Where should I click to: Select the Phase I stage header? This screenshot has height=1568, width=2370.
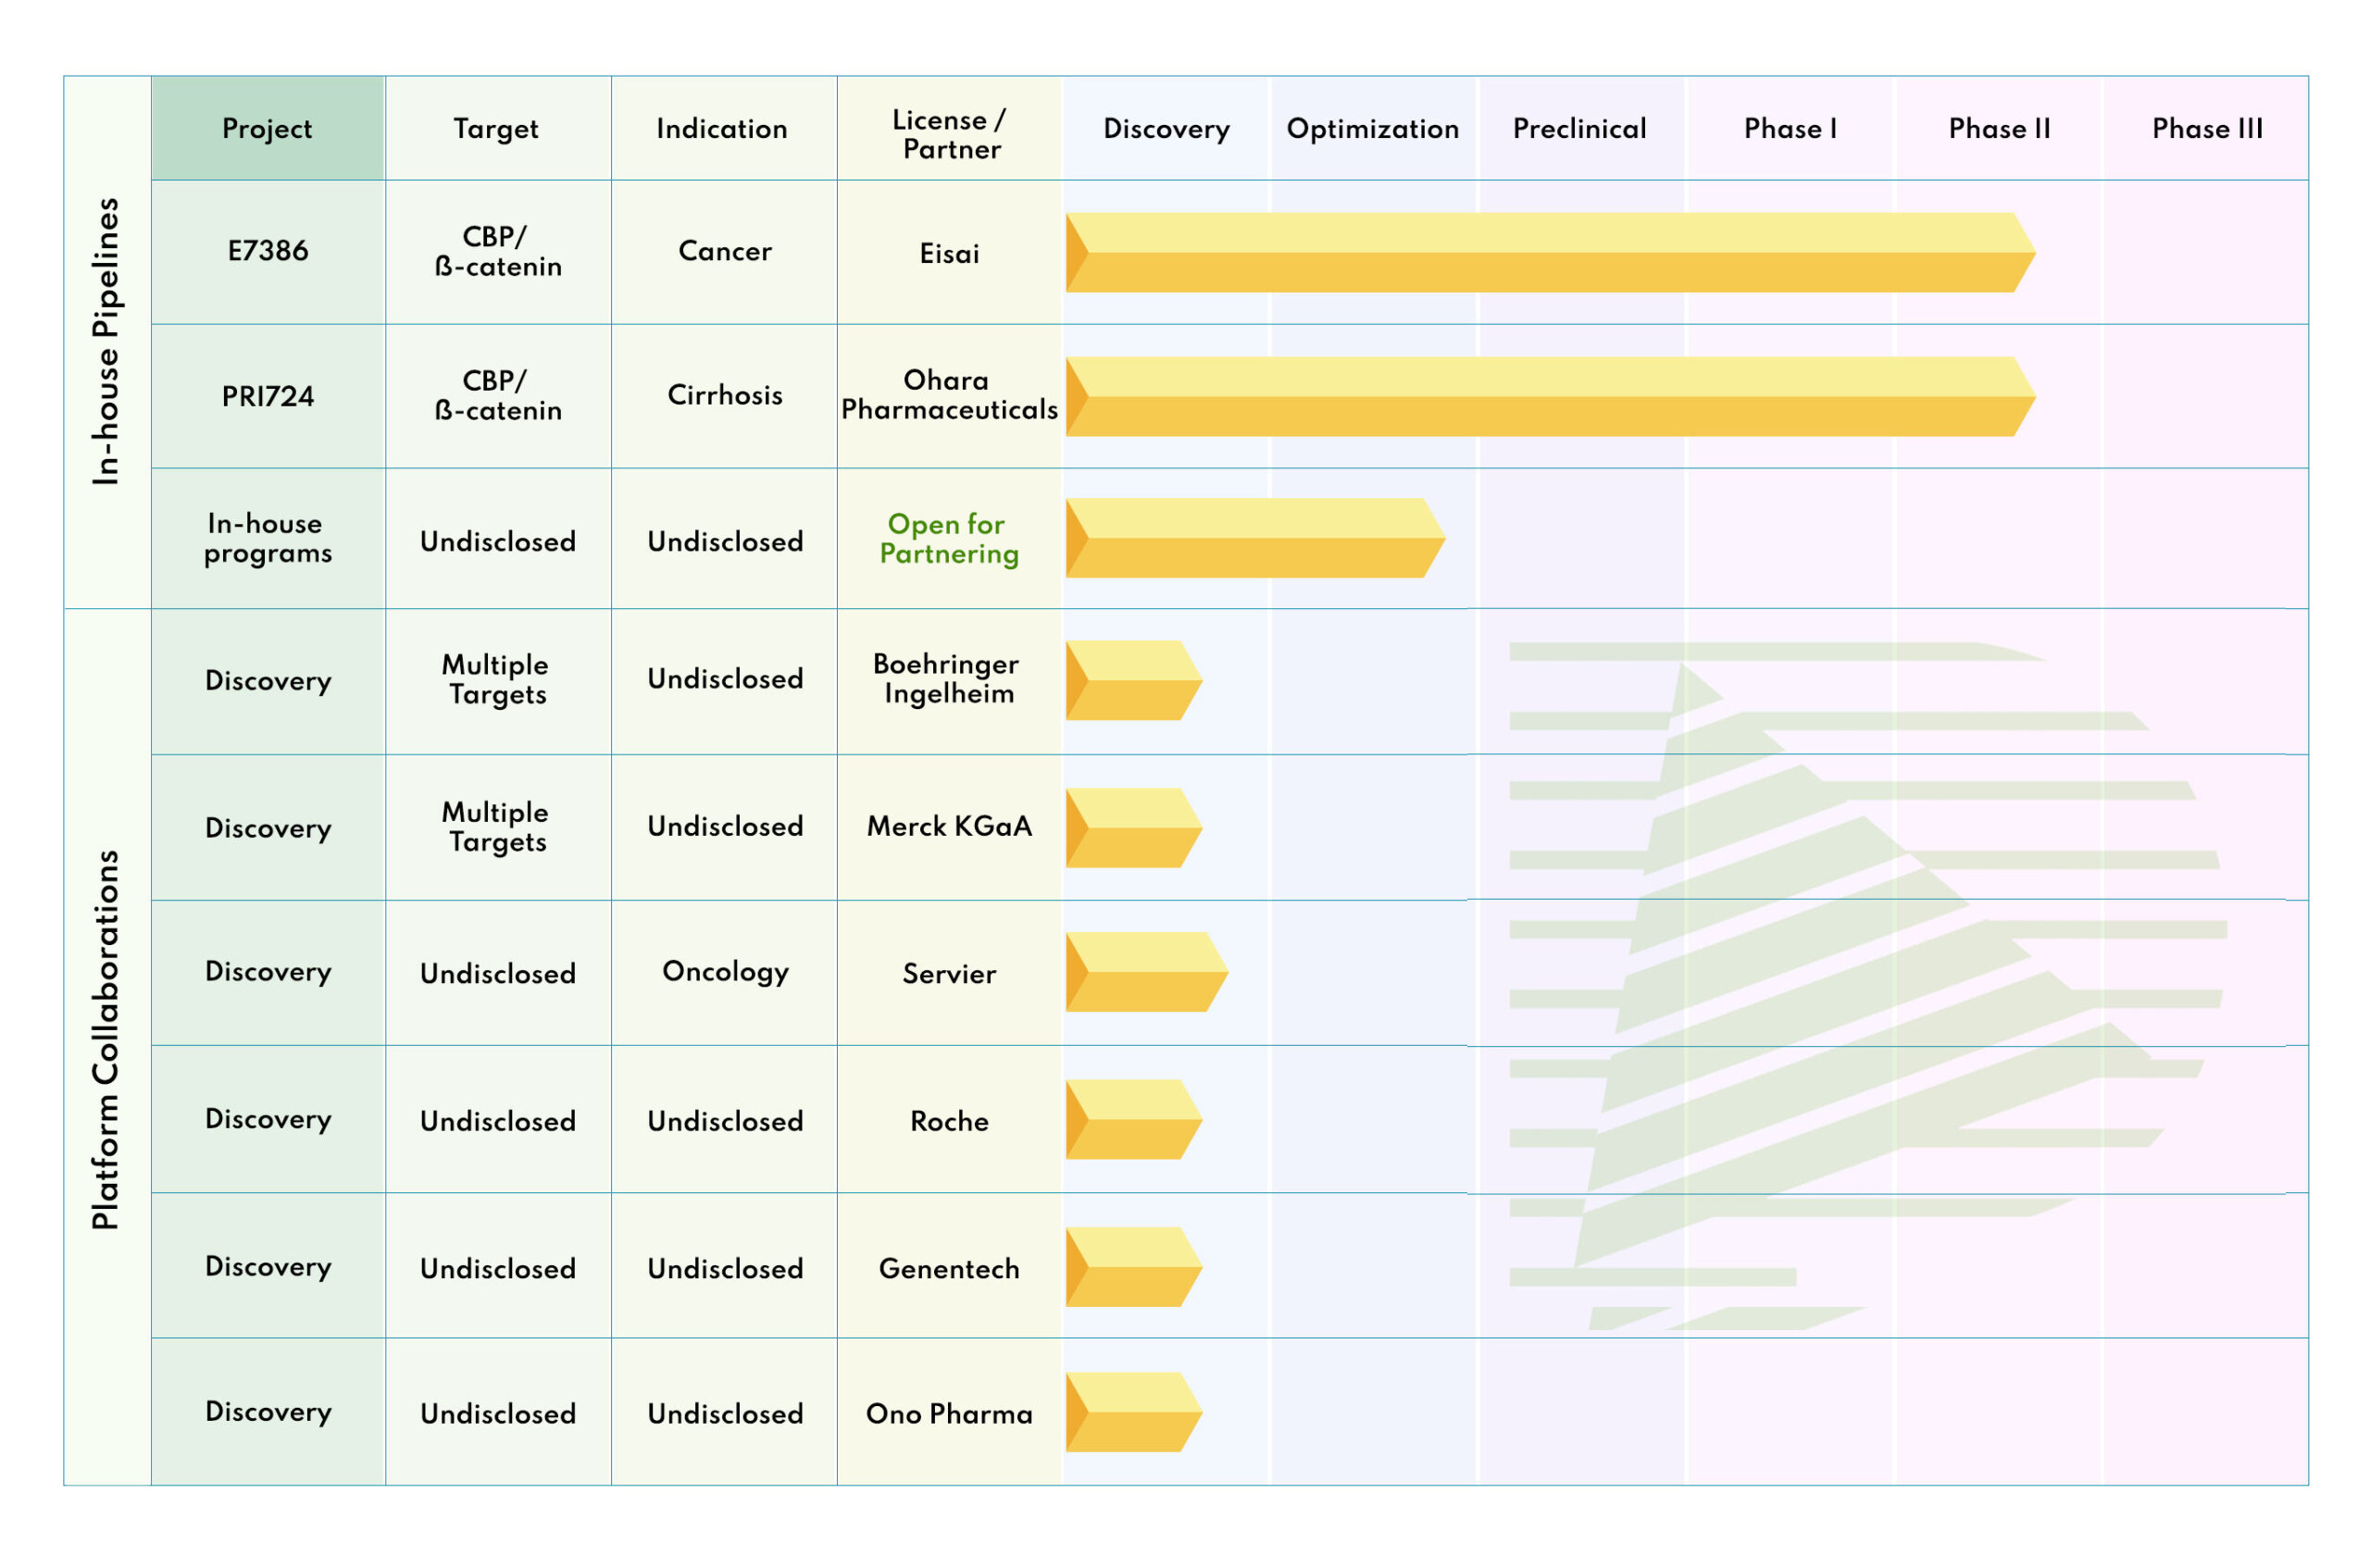[x=1791, y=128]
